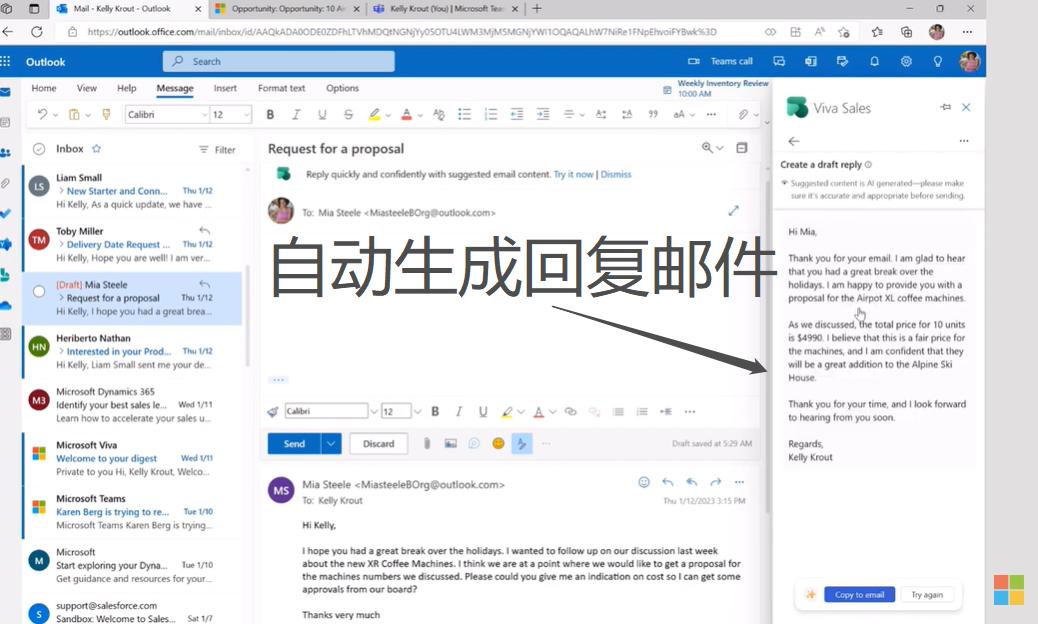Copy the suggested reply to email
The width and height of the screenshot is (1038, 624).
click(859, 594)
